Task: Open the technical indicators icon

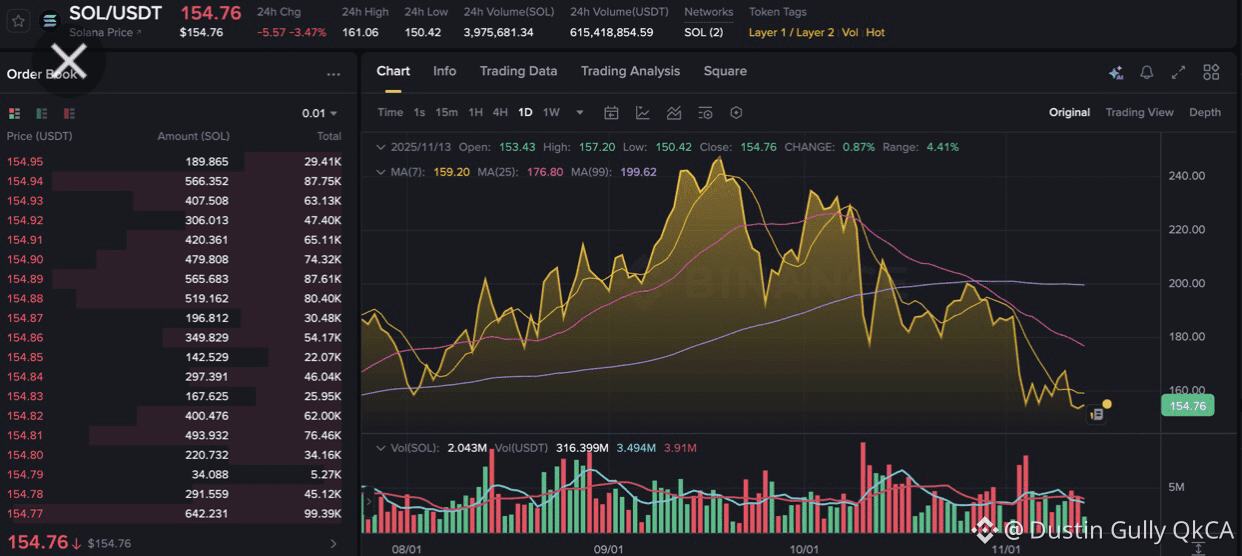Action: (674, 113)
